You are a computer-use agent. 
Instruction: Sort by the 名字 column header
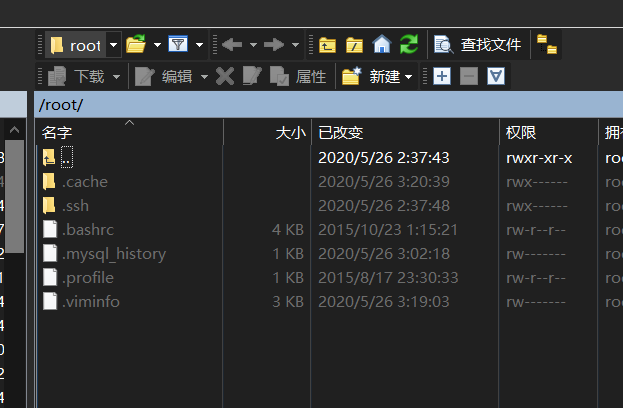click(129, 132)
